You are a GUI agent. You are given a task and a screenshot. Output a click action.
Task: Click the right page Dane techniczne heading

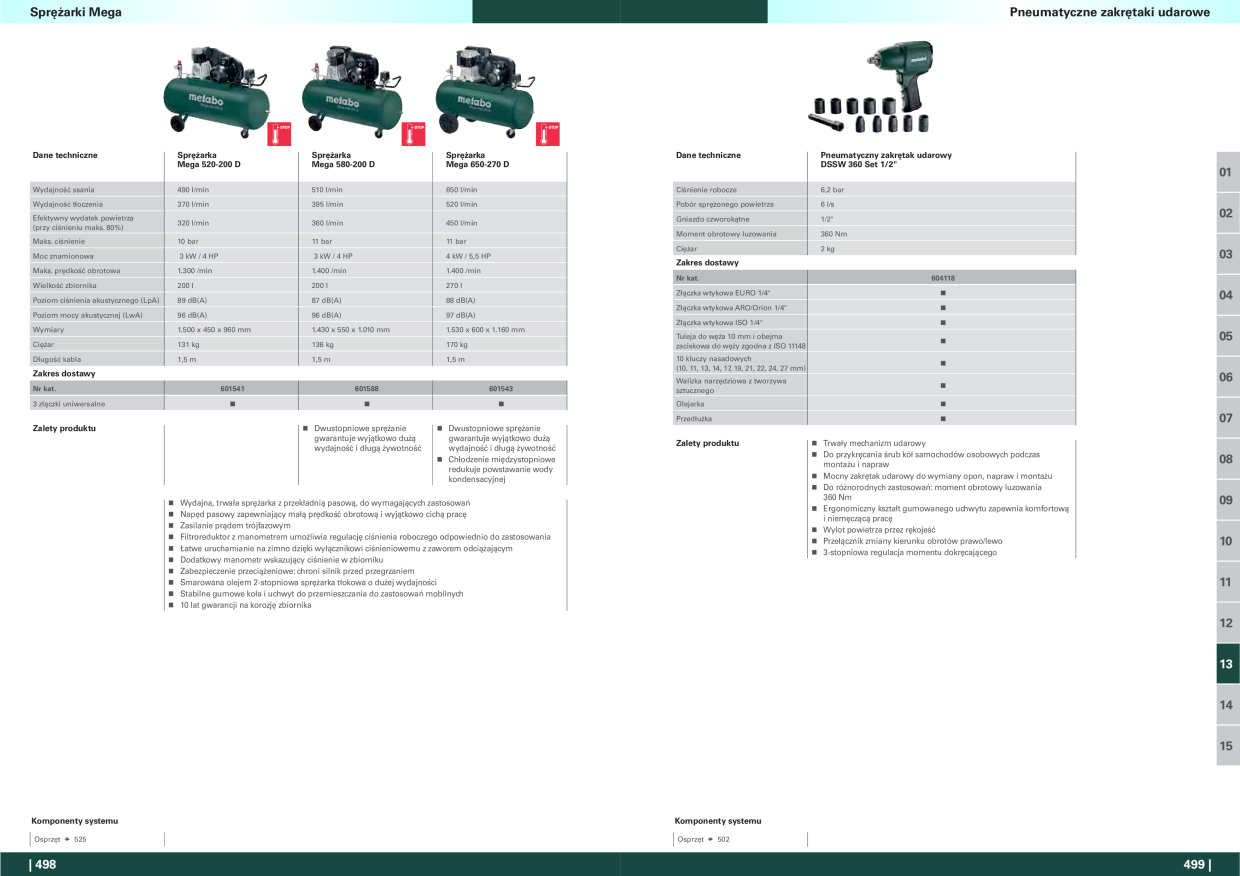[x=708, y=155]
